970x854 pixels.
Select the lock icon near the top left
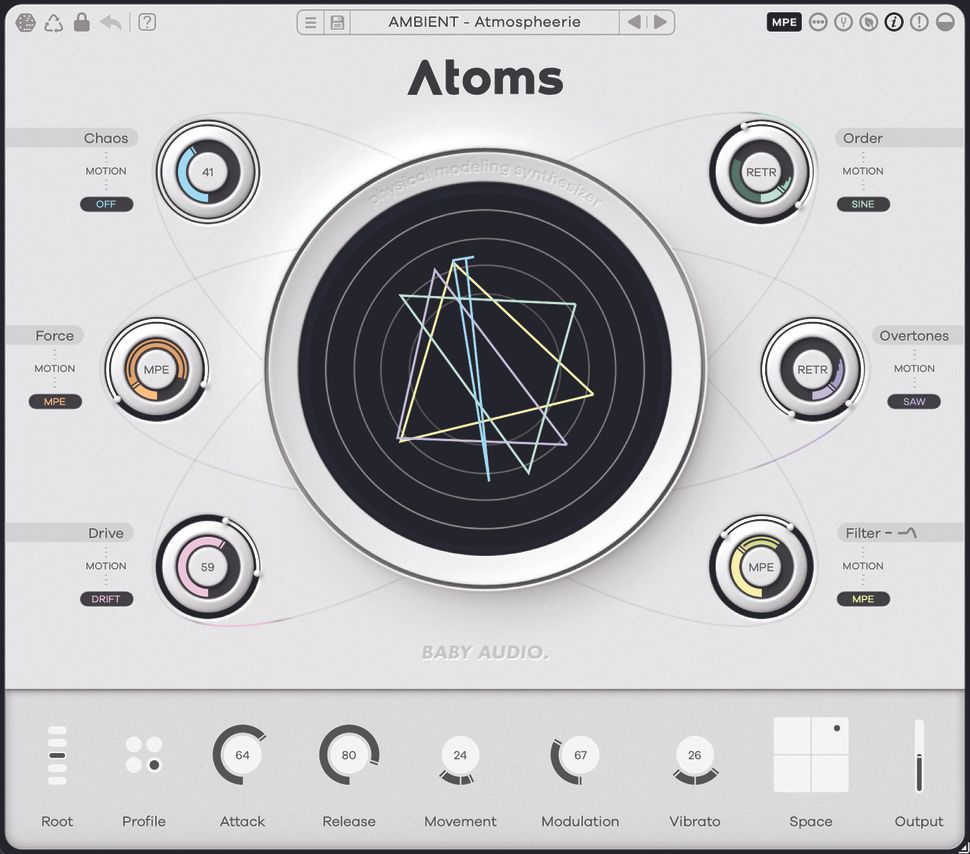coord(82,22)
